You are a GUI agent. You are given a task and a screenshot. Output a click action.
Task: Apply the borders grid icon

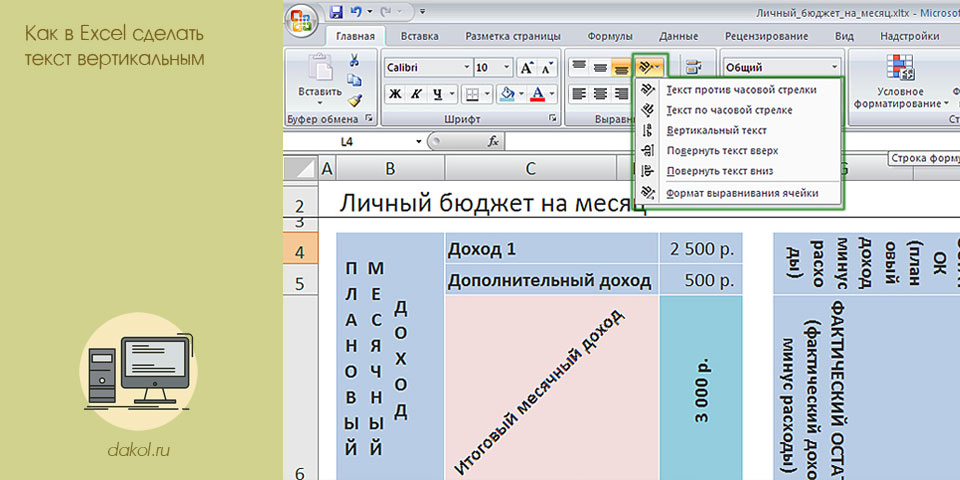[x=471, y=94]
